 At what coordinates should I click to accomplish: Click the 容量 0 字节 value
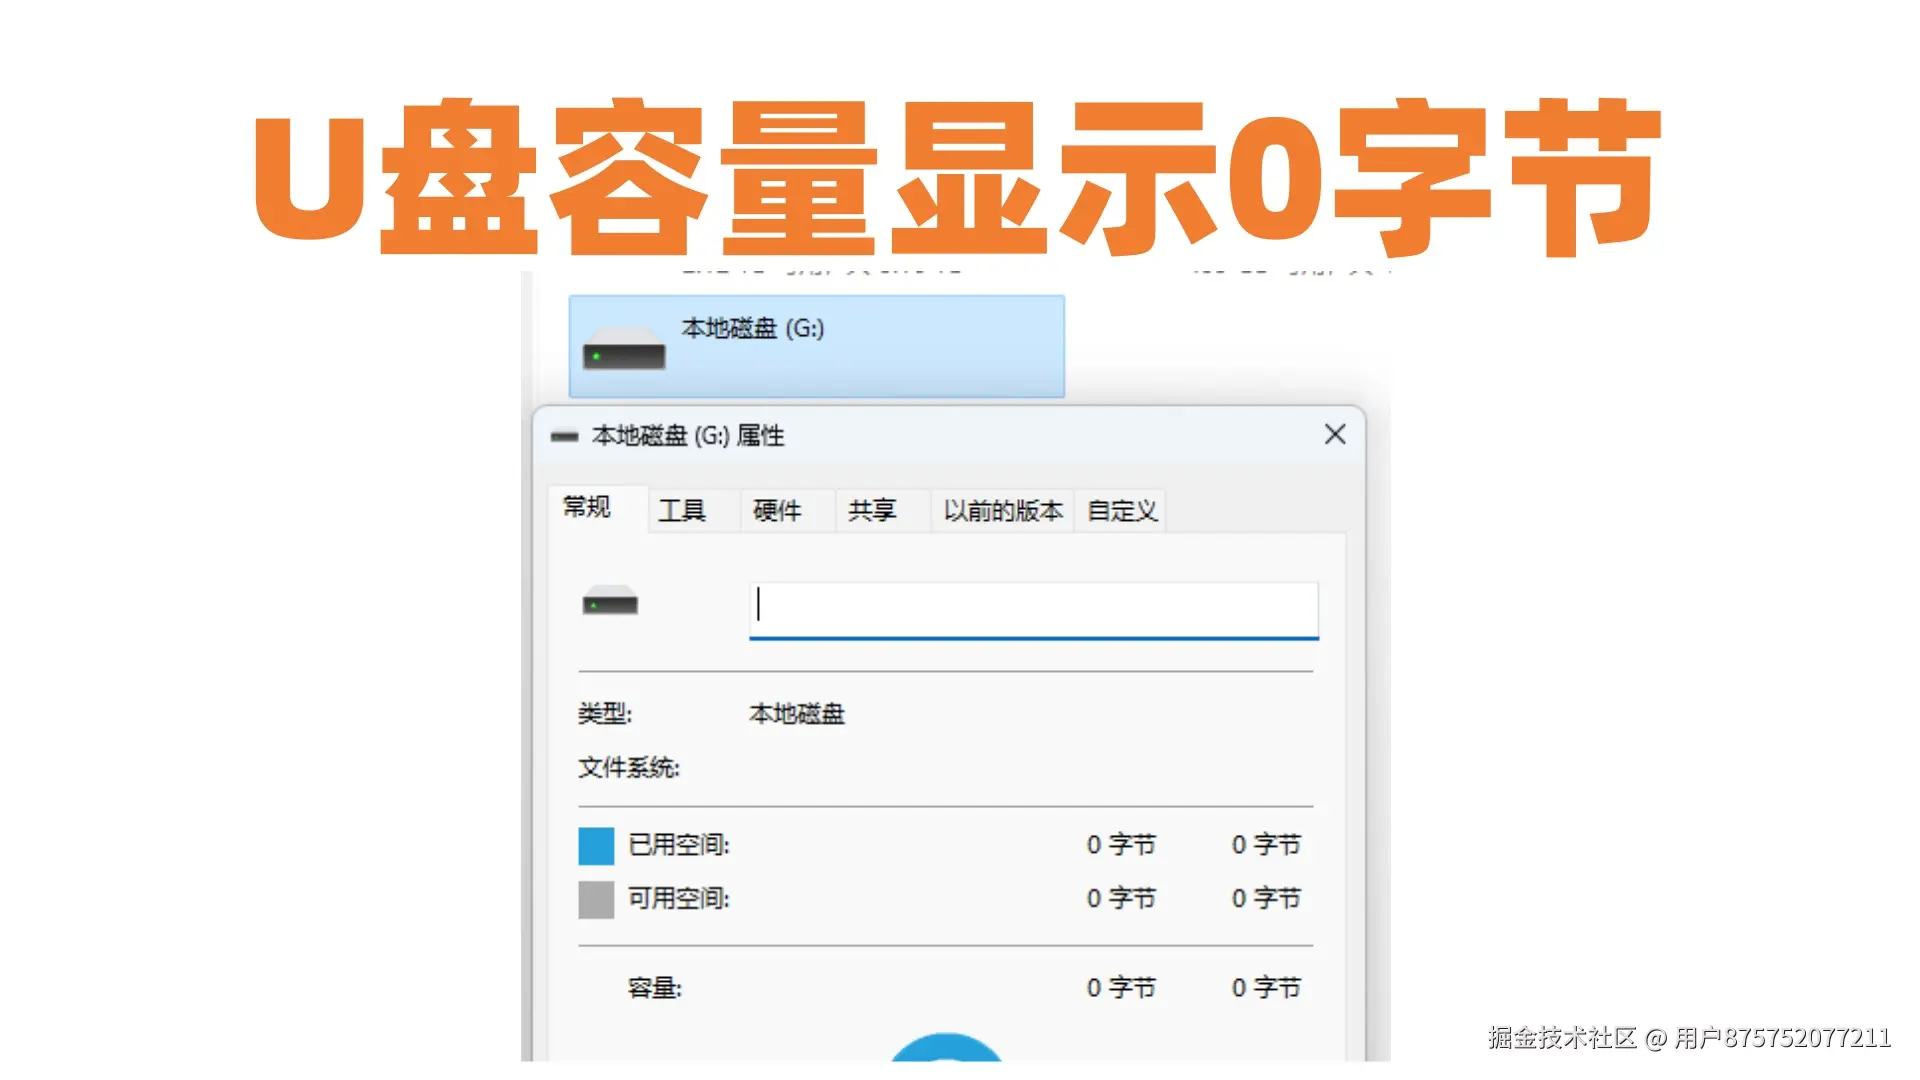click(x=1121, y=987)
